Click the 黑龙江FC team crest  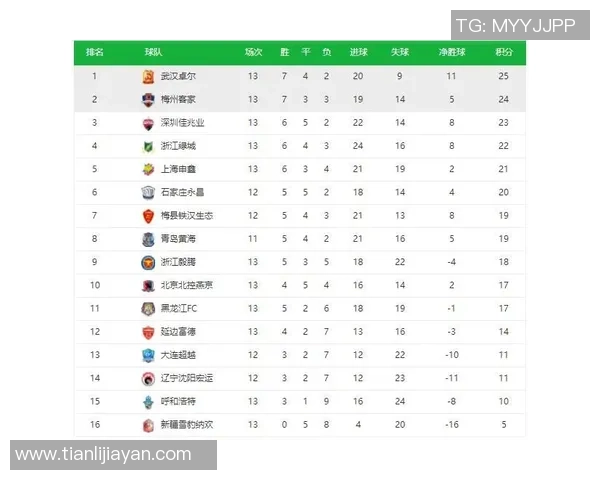point(148,309)
